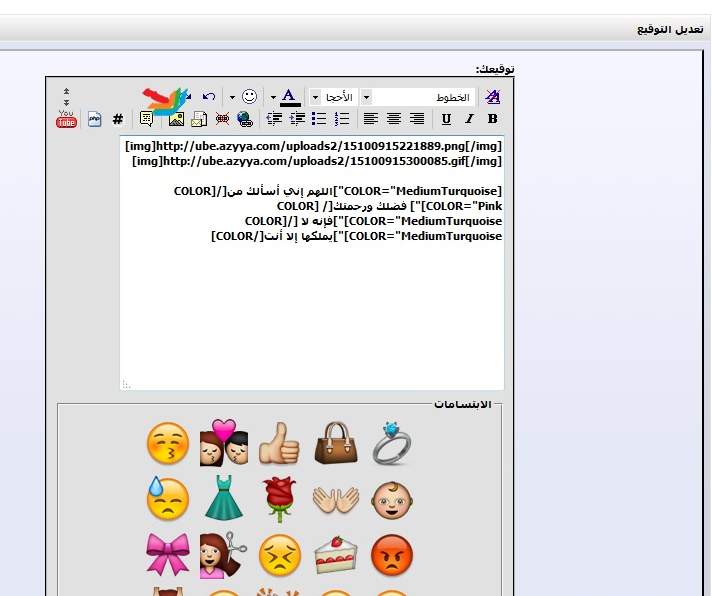The height and width of the screenshot is (596, 712).
Task: Insert the angry red face emoji
Action: [x=391, y=554]
